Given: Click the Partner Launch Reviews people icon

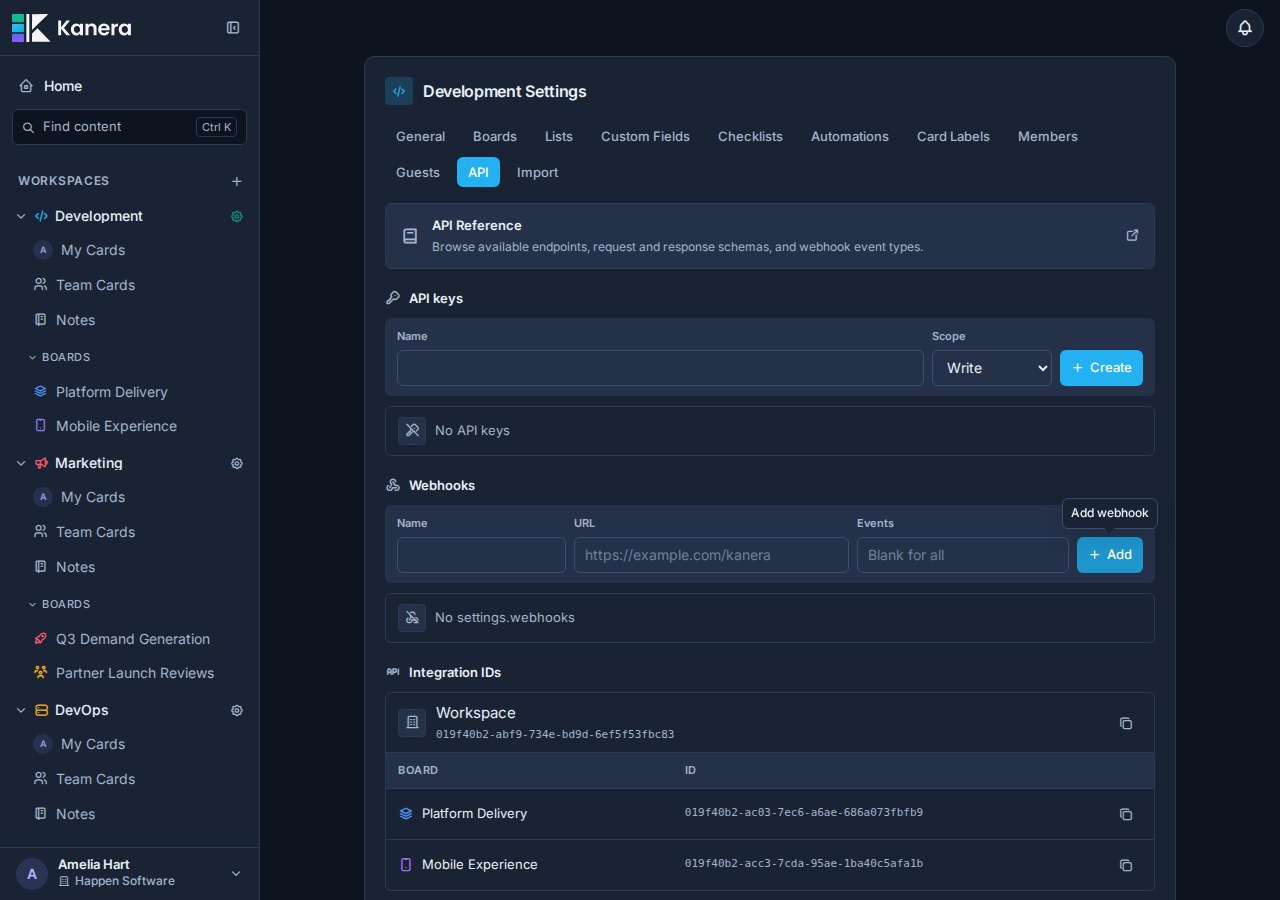Looking at the screenshot, I should [x=40, y=673].
